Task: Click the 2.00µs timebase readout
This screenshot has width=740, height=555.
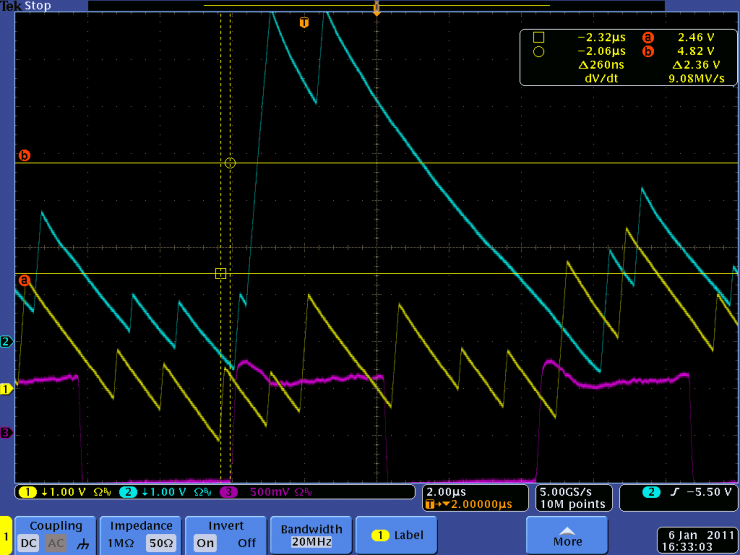Action: click(443, 492)
